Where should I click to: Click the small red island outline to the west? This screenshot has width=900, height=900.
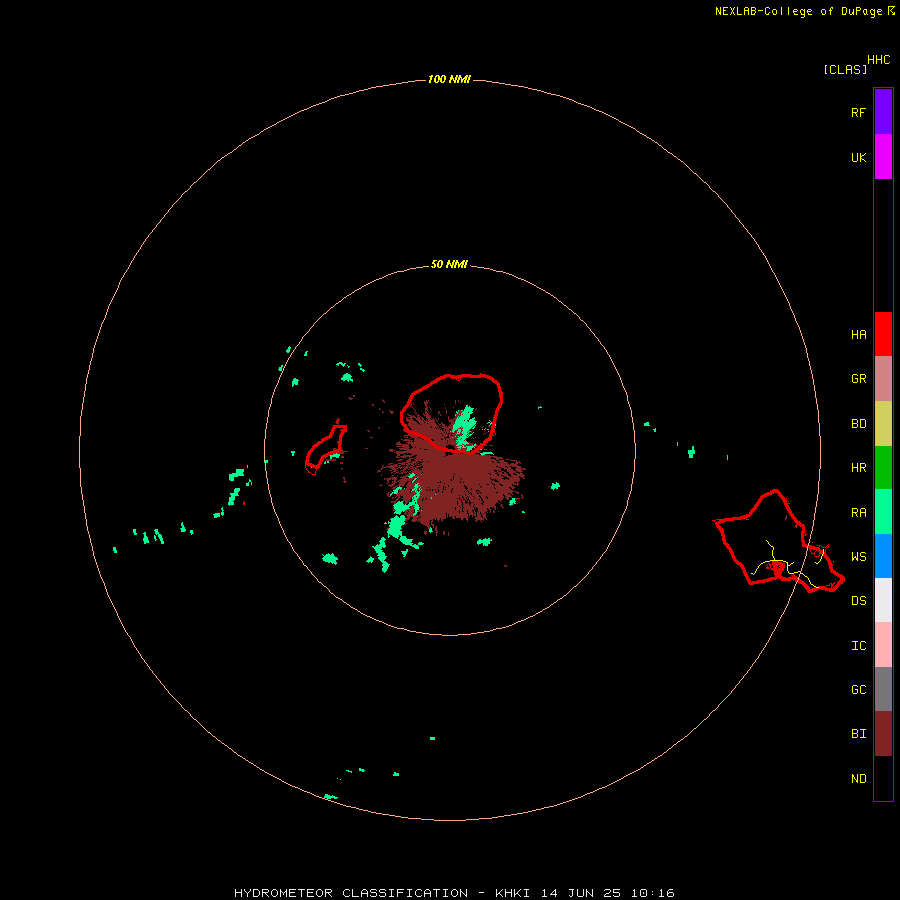[x=325, y=449]
